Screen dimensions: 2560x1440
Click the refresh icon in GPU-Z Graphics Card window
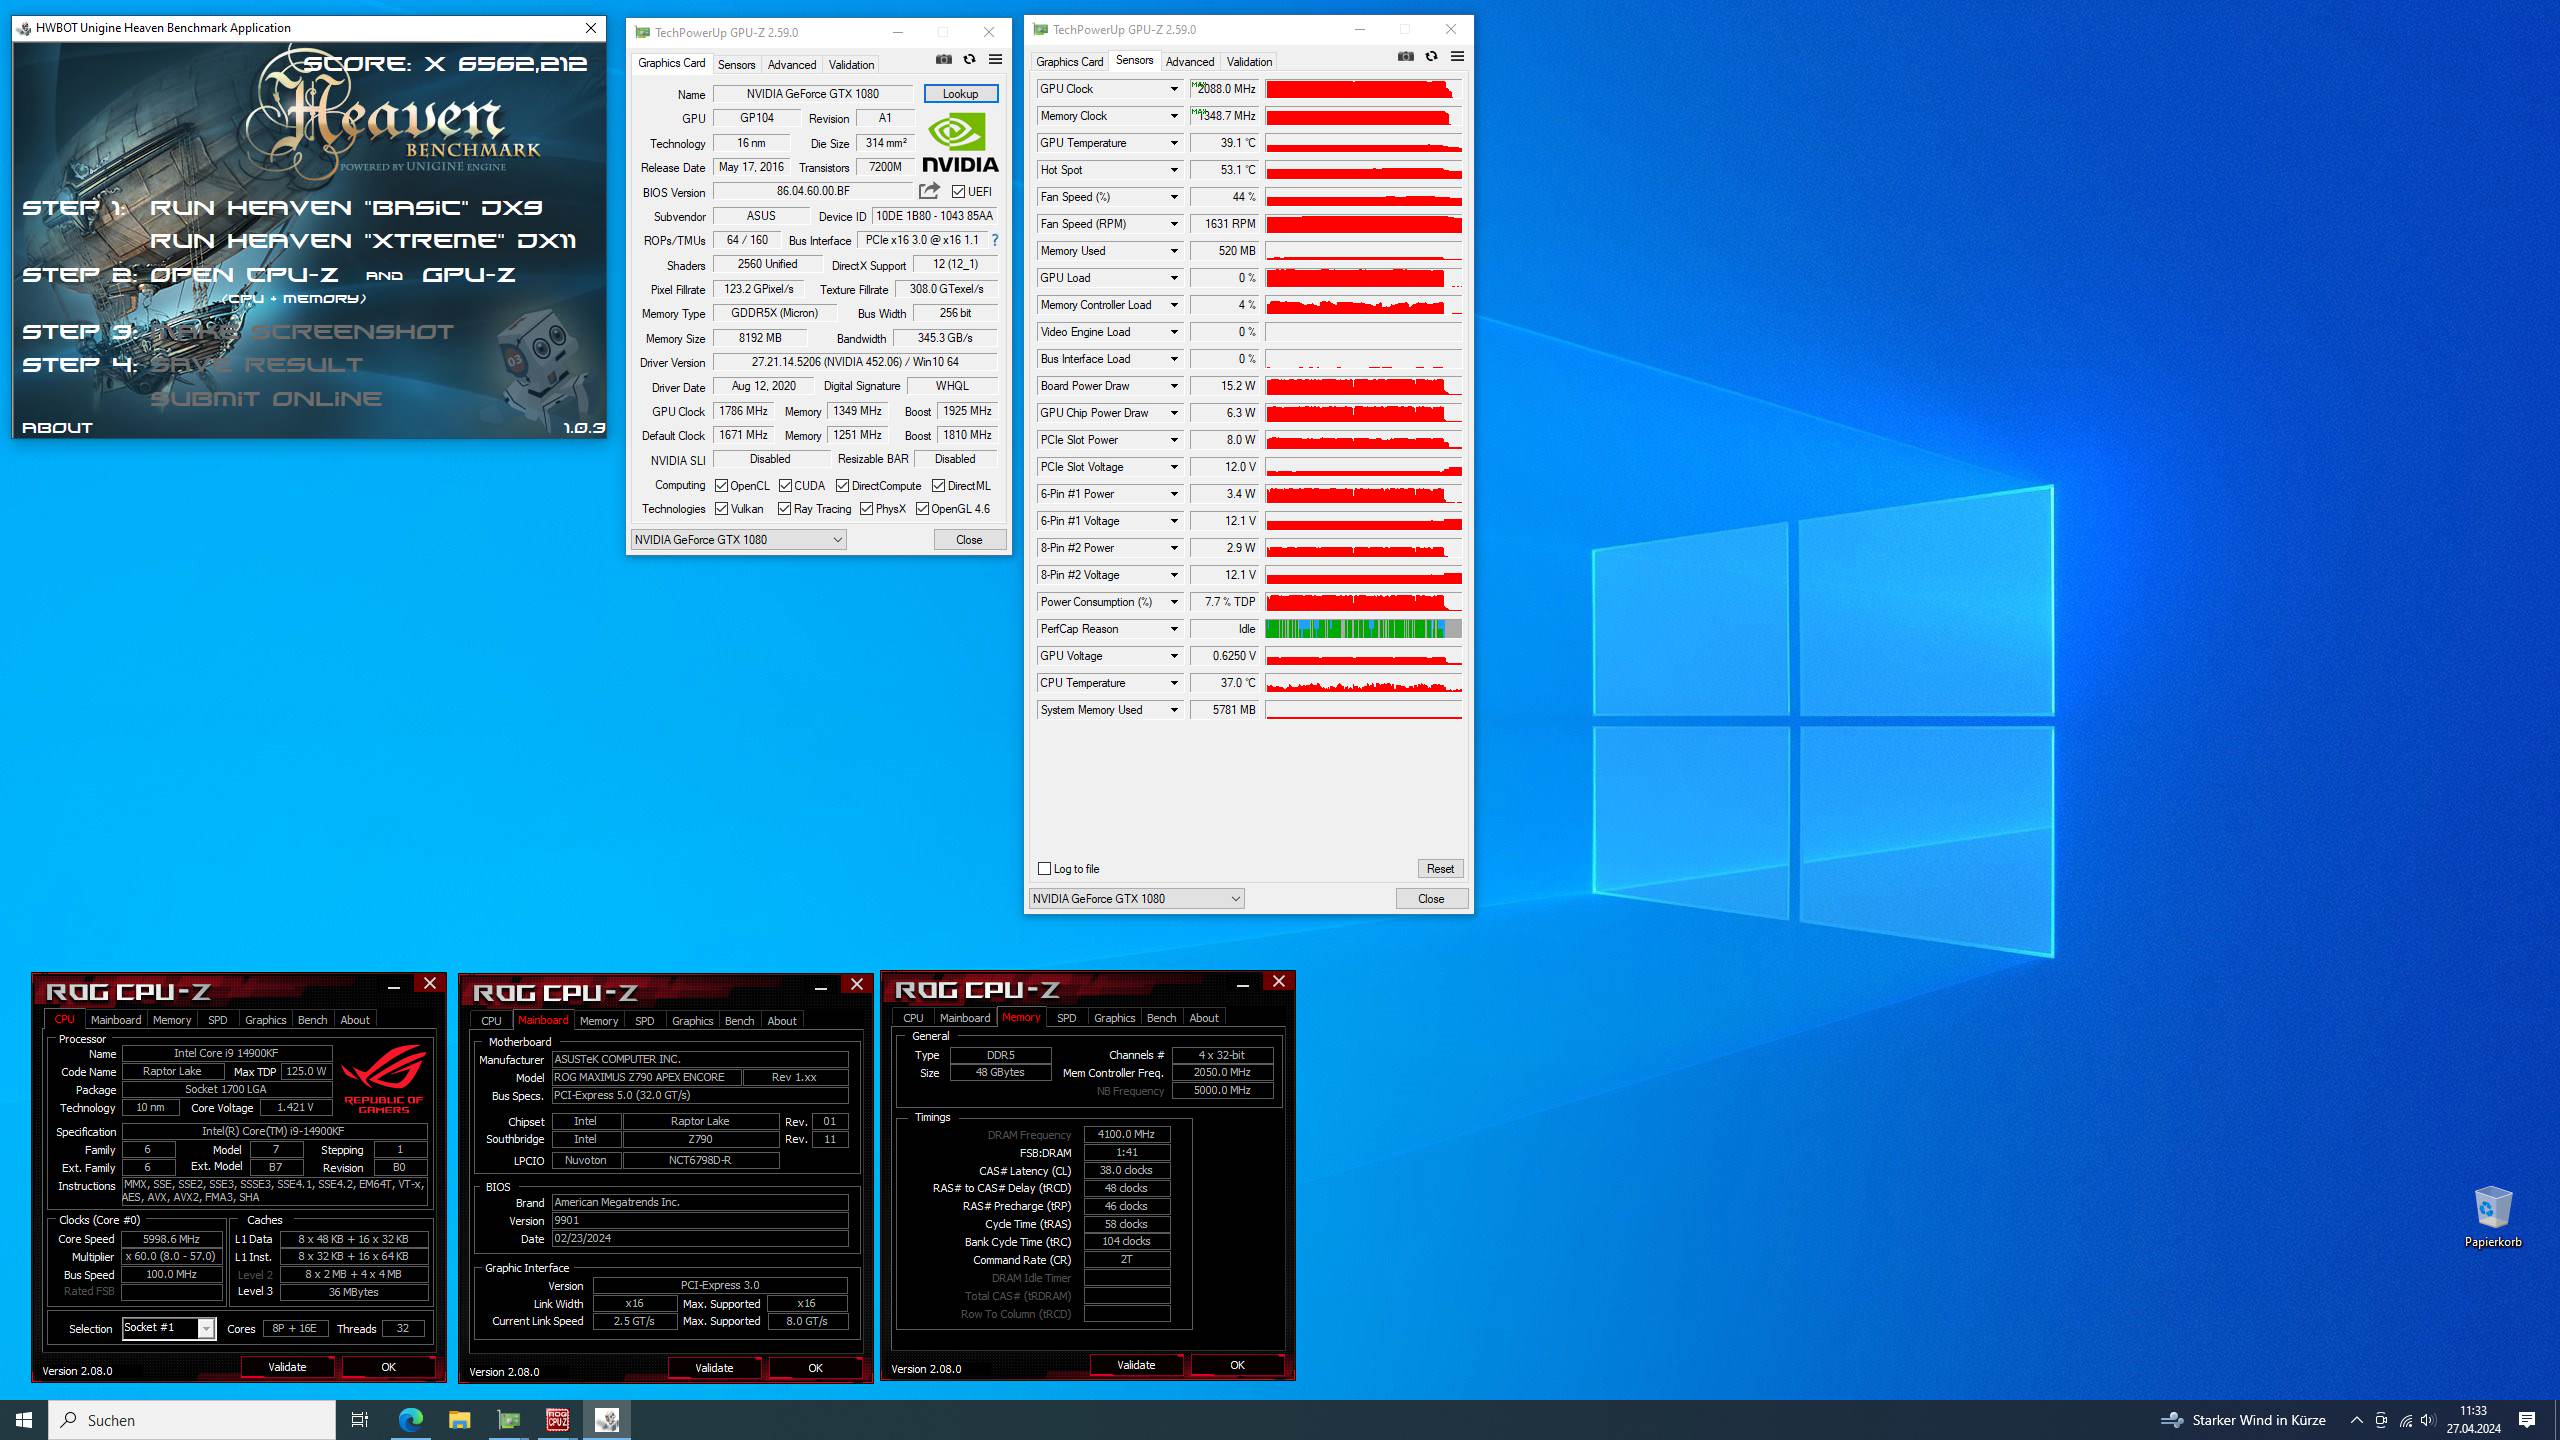click(x=969, y=60)
